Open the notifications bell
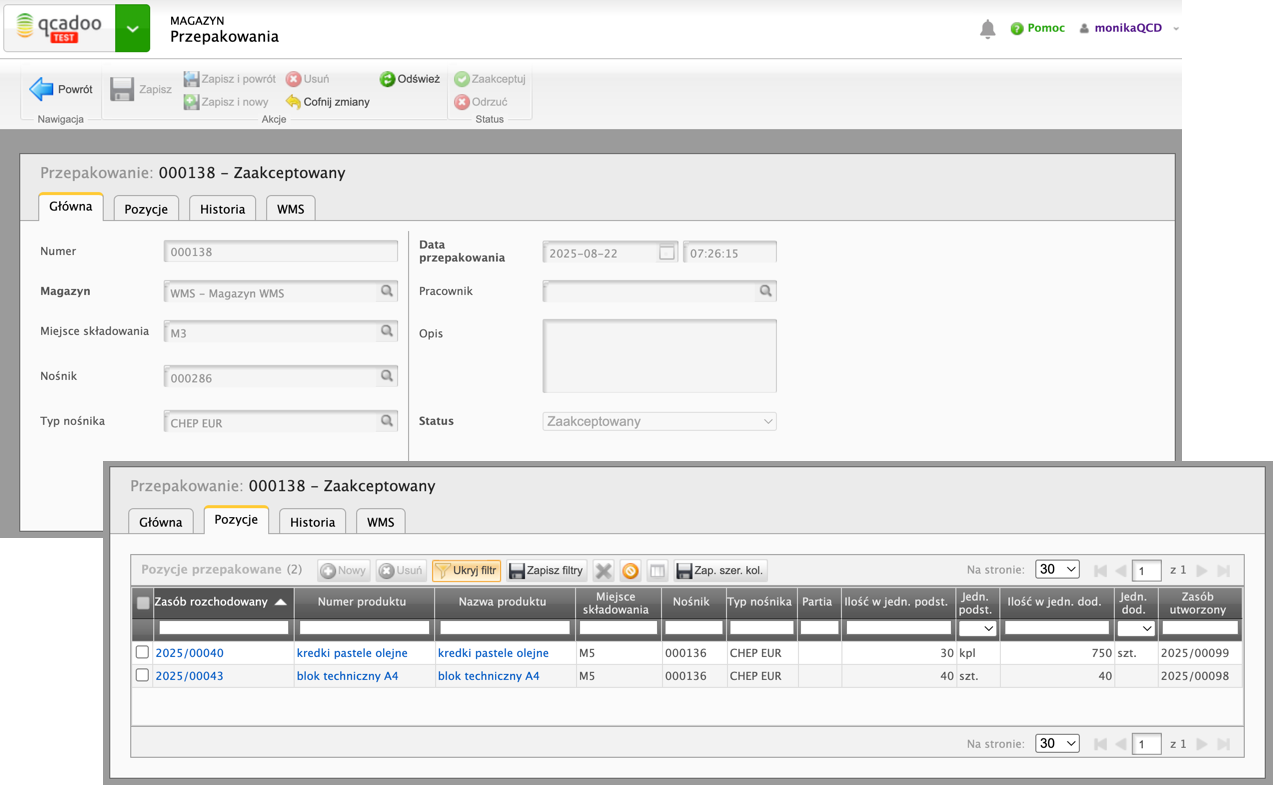1273x785 pixels. point(988,29)
